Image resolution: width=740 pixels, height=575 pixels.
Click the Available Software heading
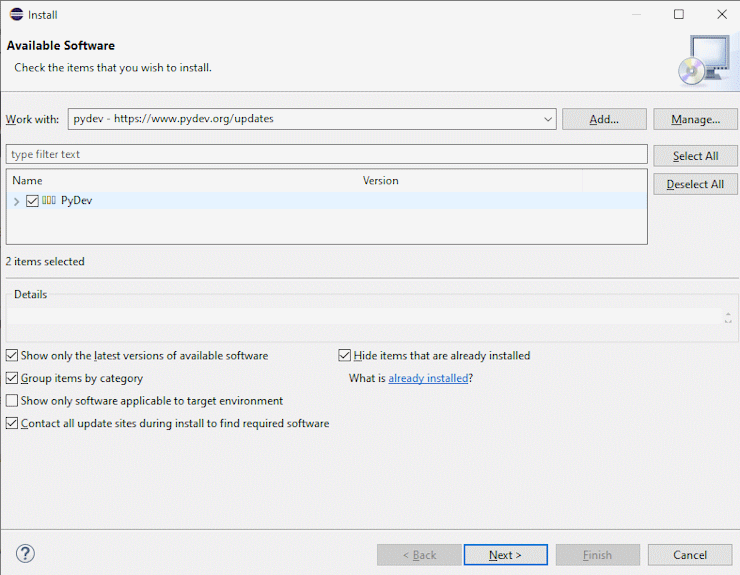click(x=60, y=45)
